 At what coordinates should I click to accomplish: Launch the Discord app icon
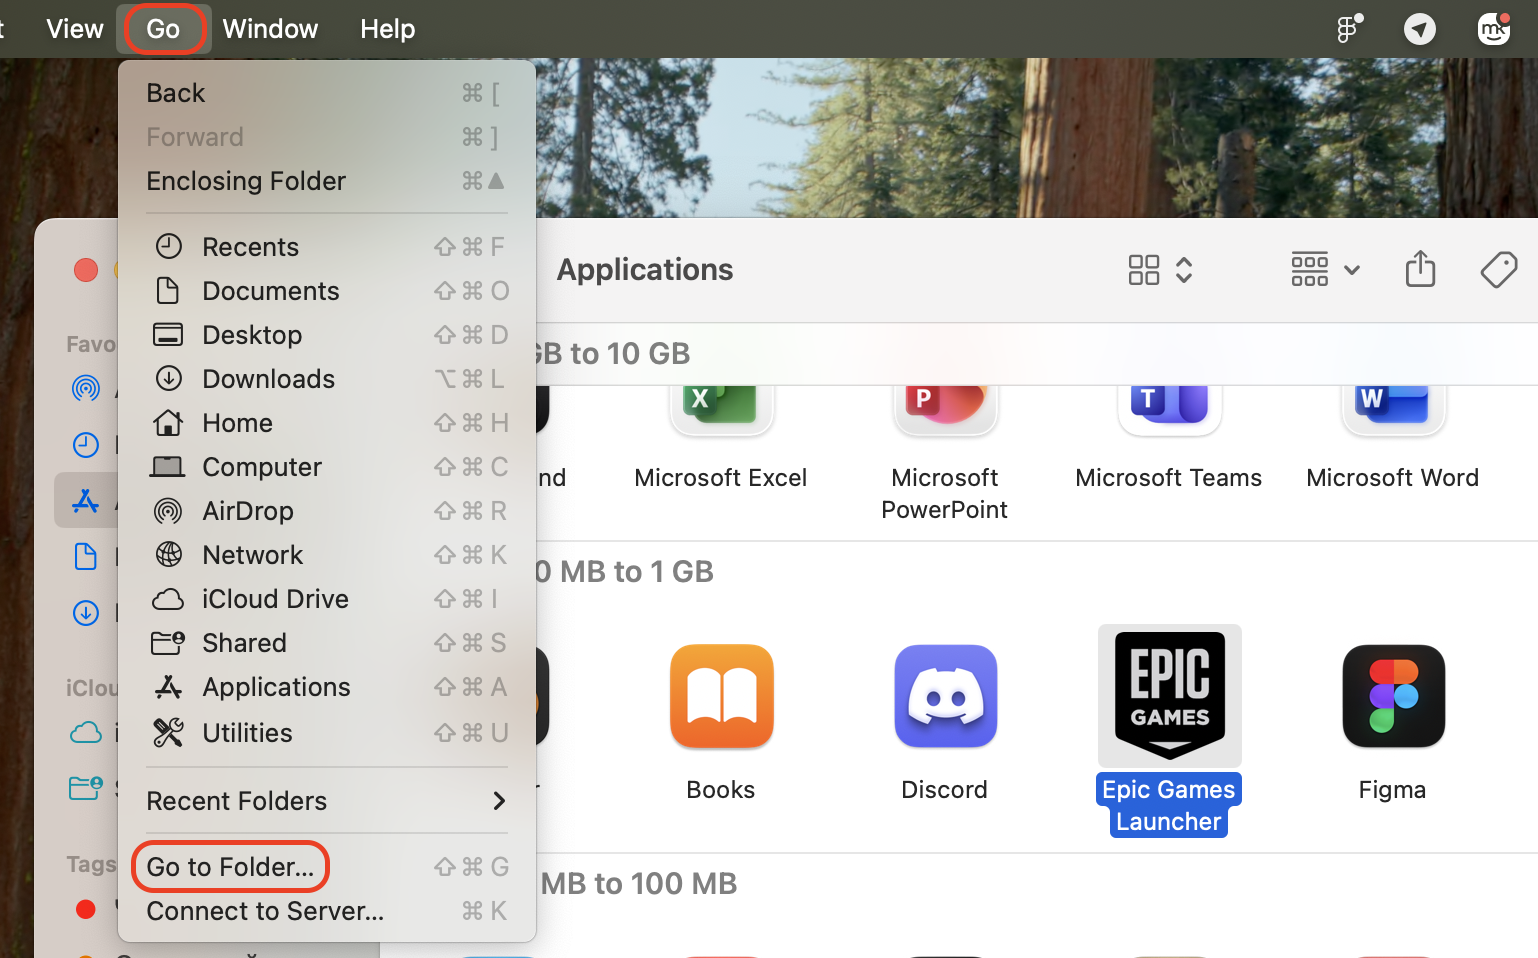pyautogui.click(x=945, y=697)
